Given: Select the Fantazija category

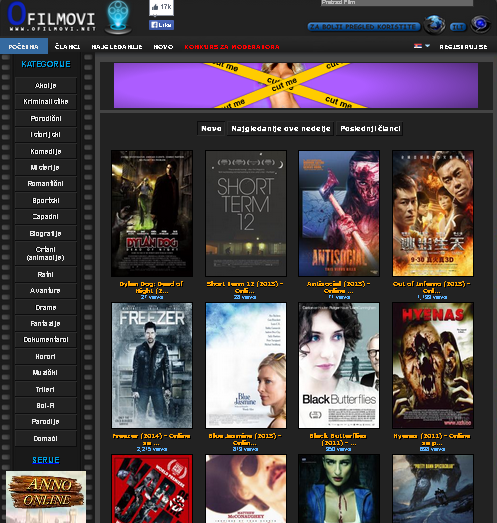Looking at the screenshot, I should coord(46,324).
